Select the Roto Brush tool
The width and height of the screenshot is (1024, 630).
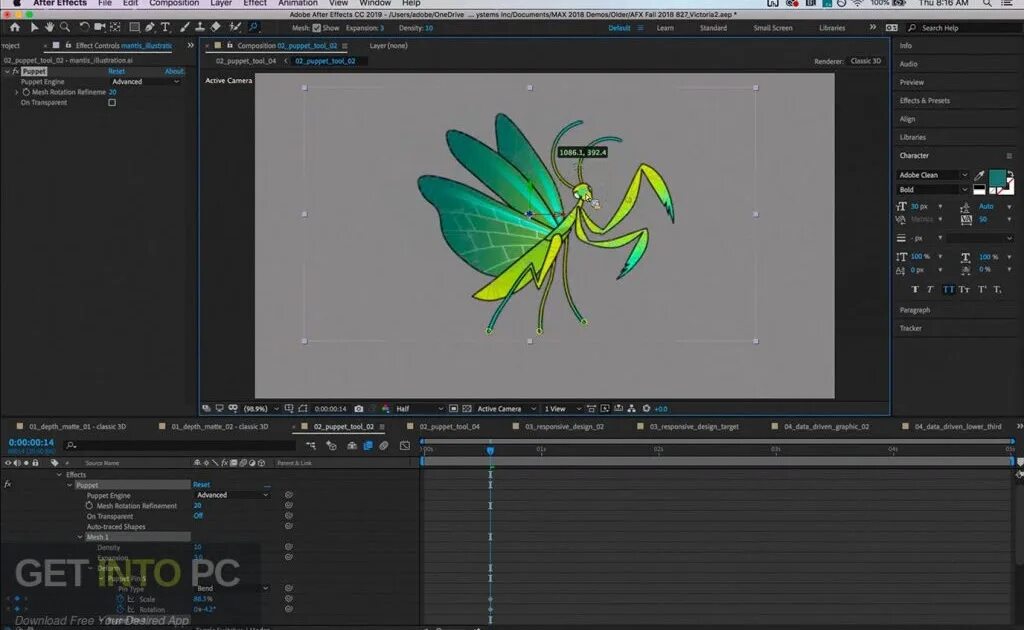pyautogui.click(x=234, y=27)
